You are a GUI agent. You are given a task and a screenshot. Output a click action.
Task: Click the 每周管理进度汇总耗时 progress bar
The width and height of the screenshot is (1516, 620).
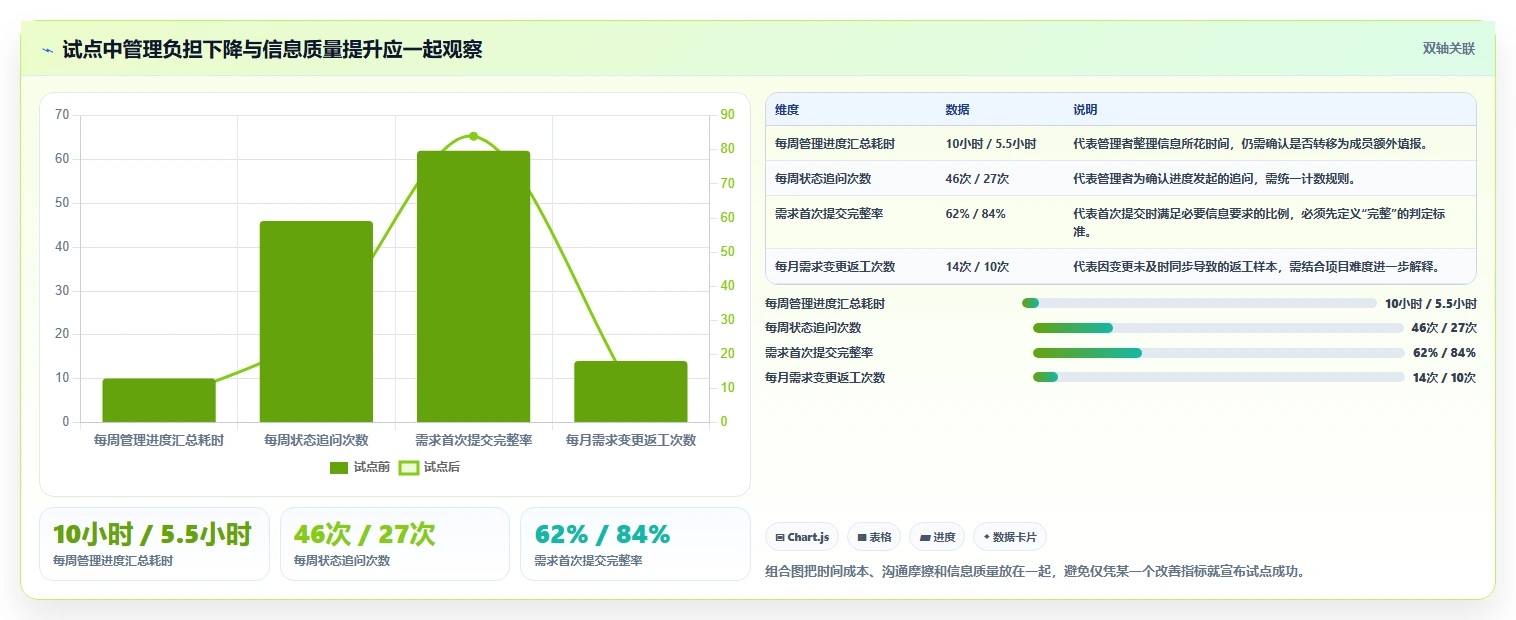1199,303
